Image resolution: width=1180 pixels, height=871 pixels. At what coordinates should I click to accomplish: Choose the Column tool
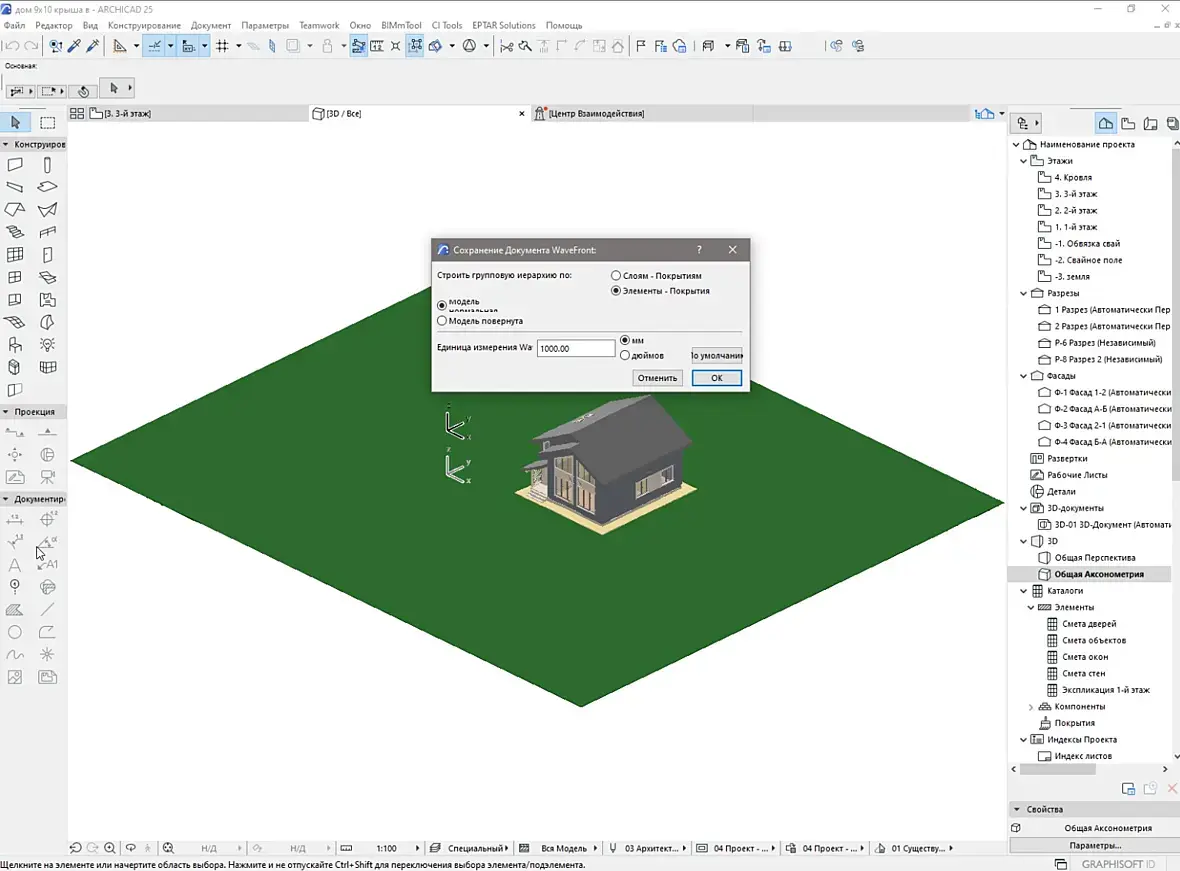(47, 165)
